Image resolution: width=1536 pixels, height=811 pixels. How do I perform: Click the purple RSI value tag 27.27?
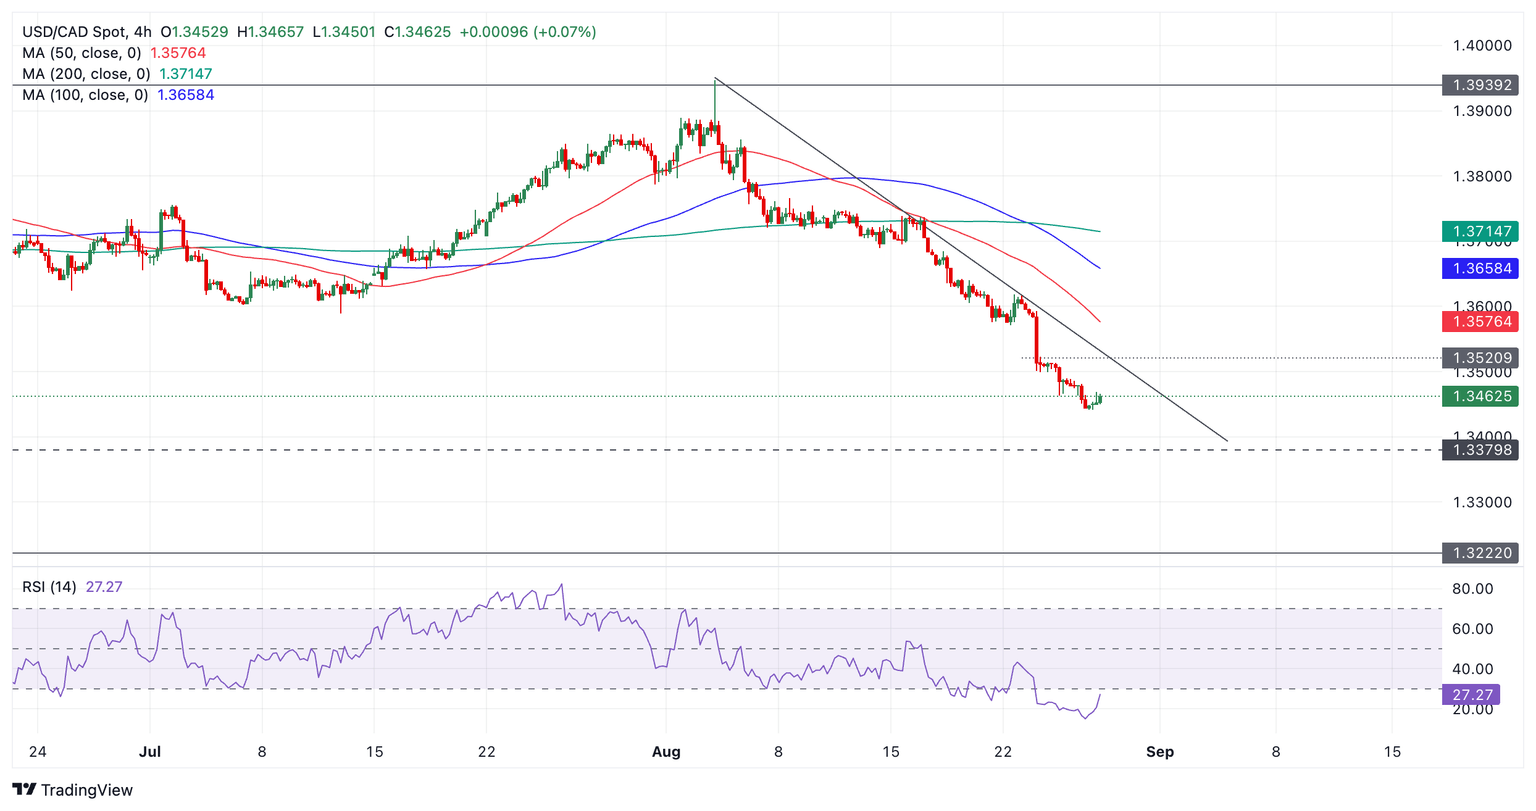tap(1470, 695)
